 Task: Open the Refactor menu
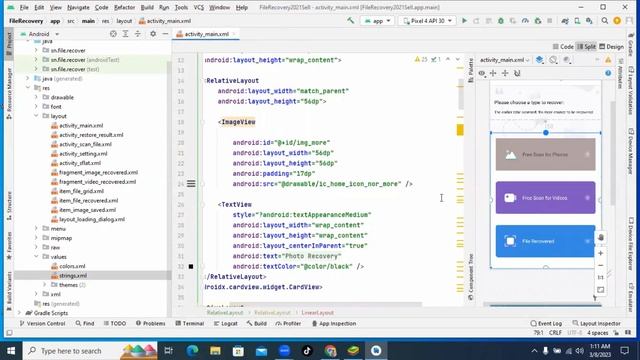tap(124, 7)
